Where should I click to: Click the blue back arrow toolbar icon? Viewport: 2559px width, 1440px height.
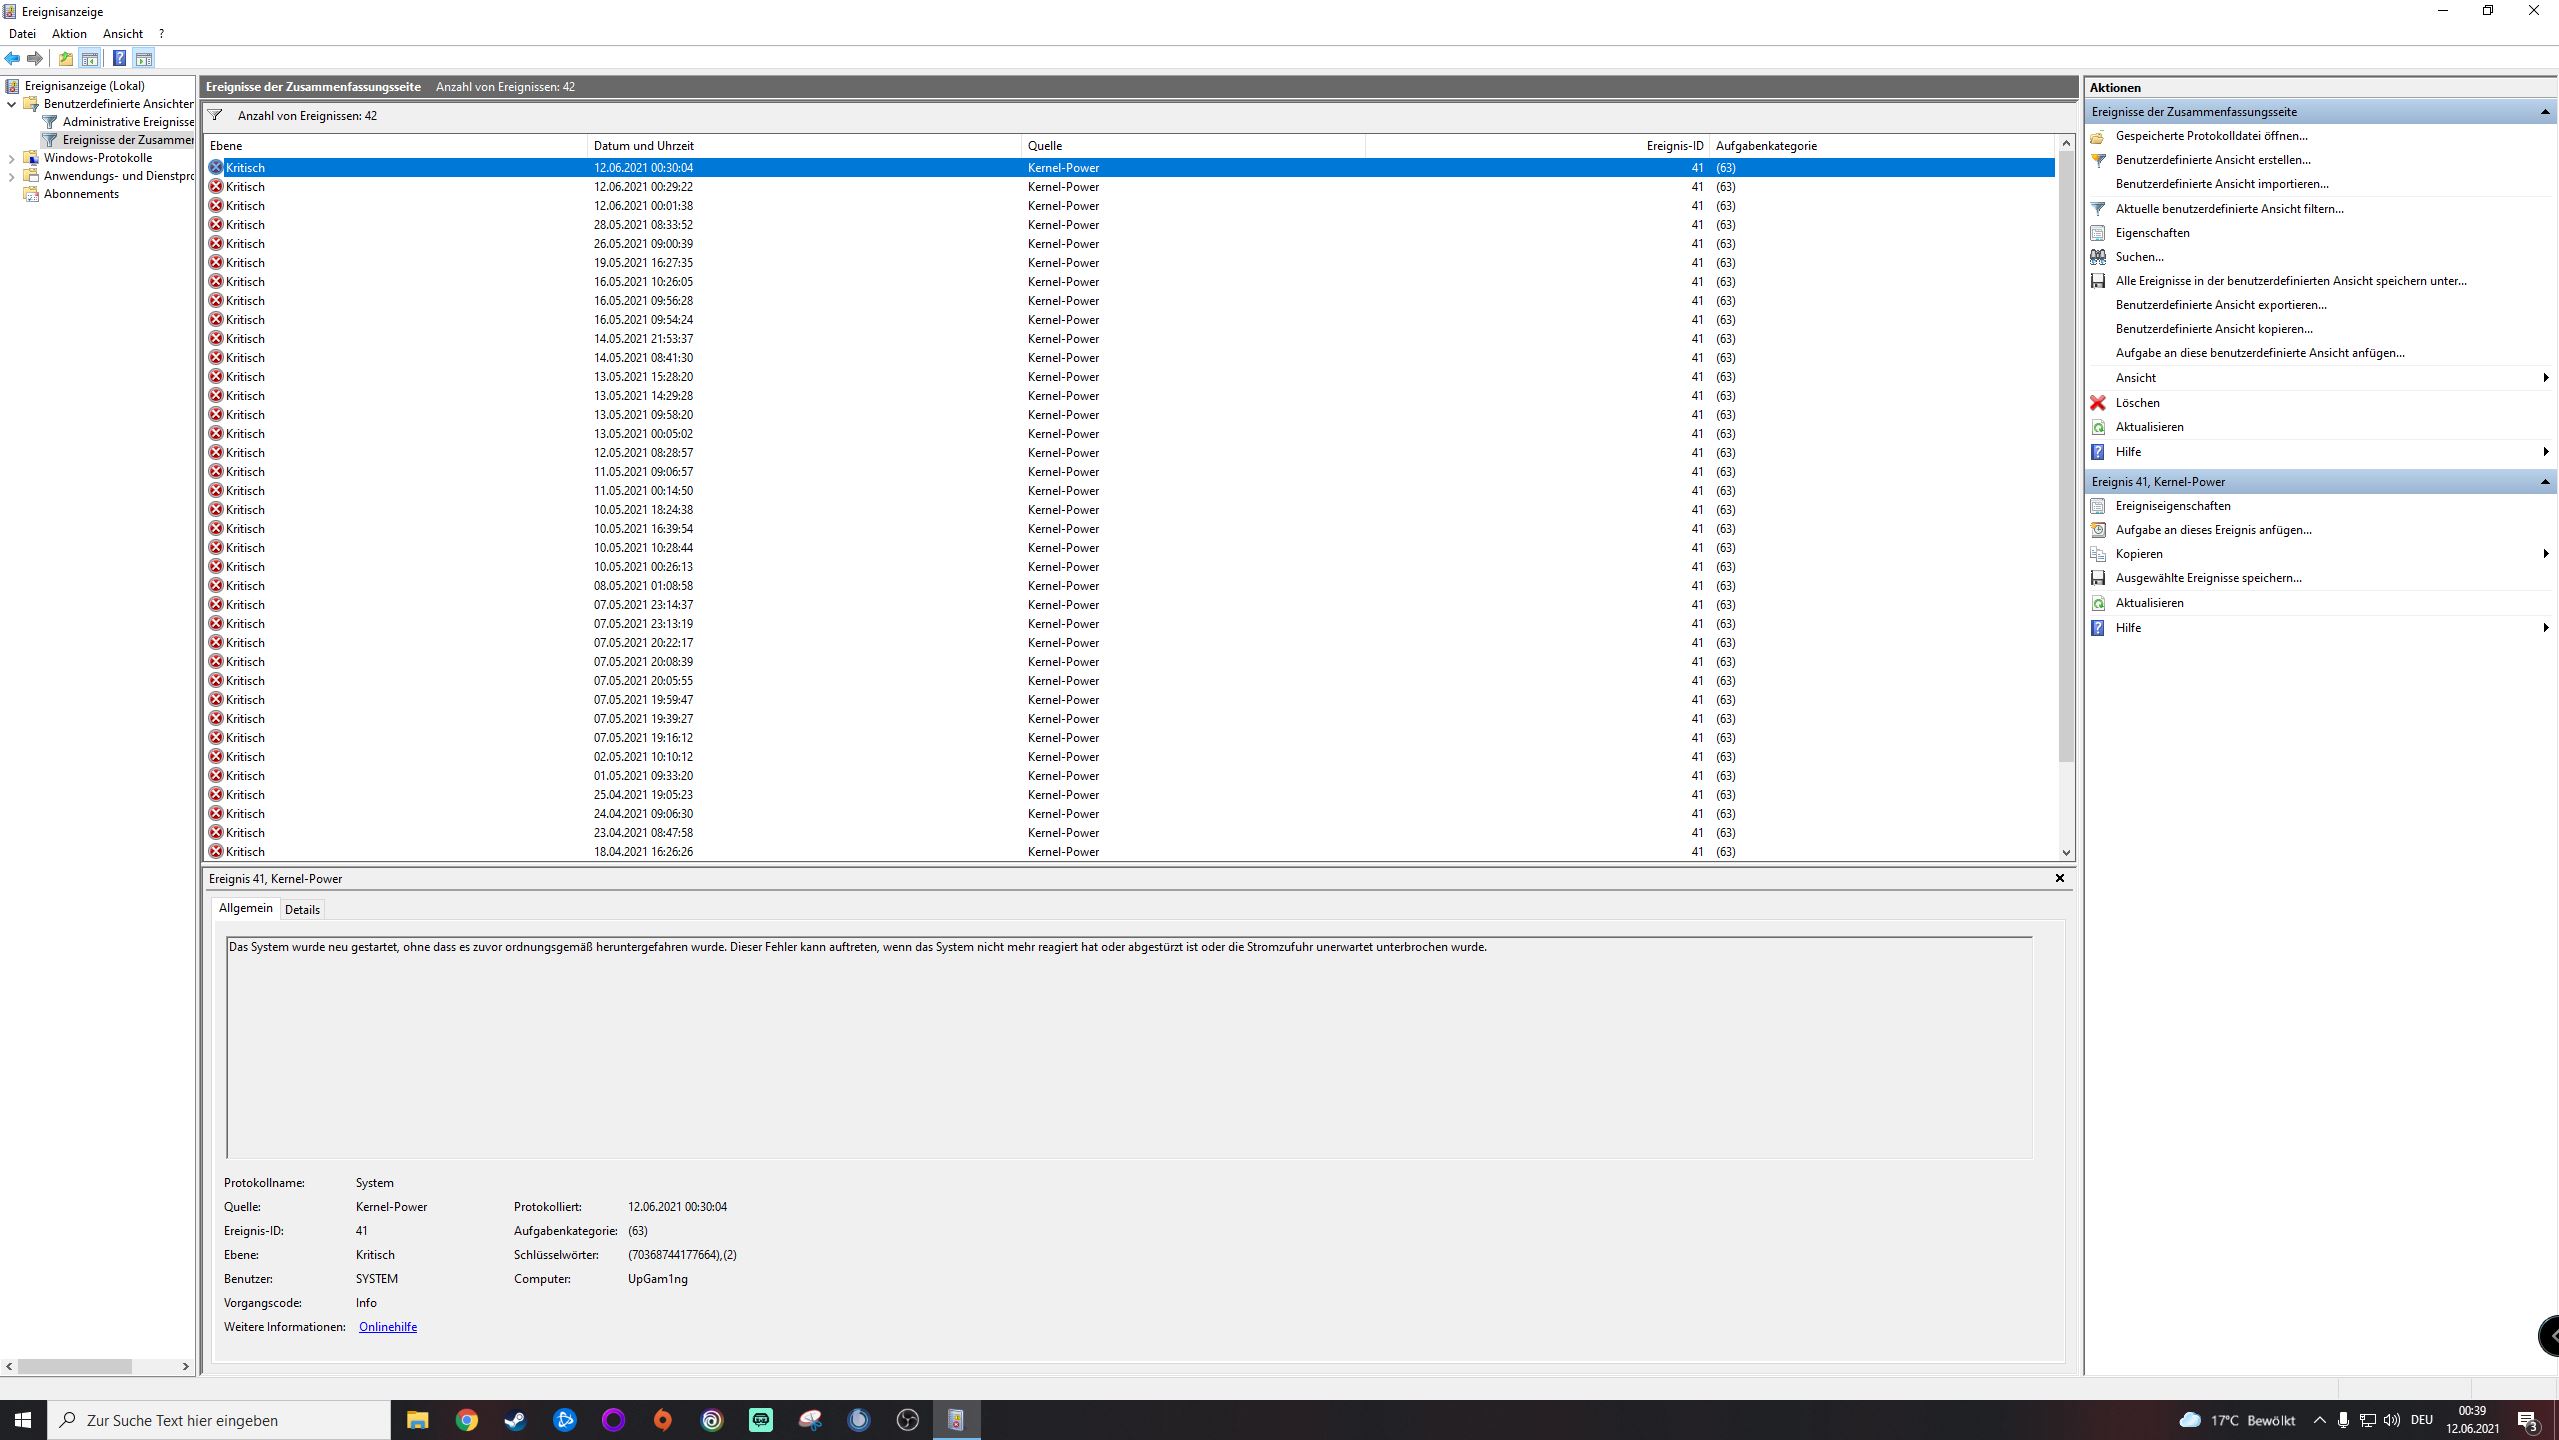point(12,58)
